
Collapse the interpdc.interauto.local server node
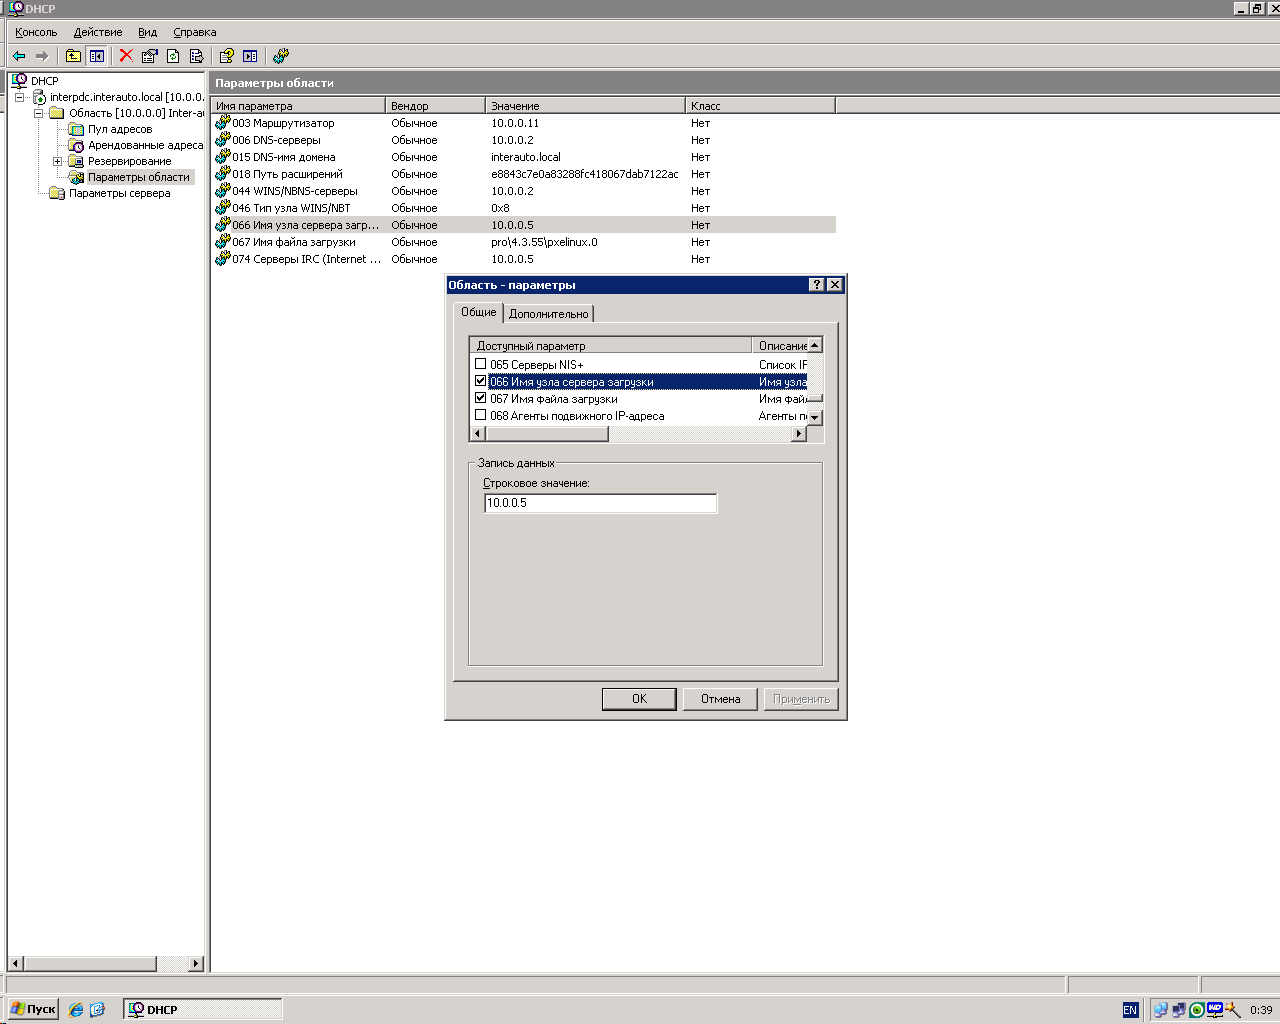21,96
